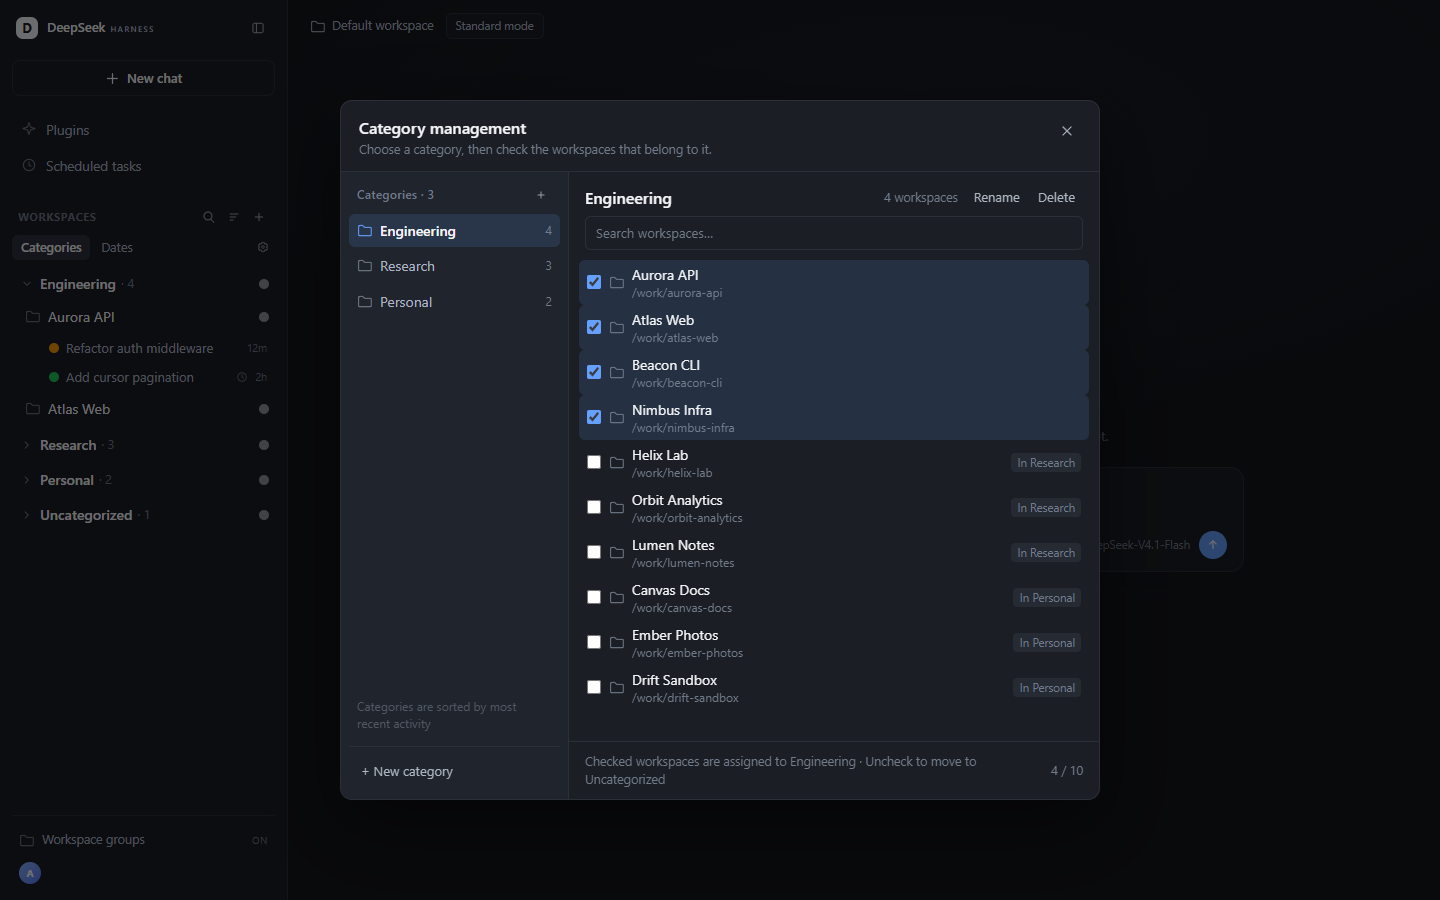Check the Drift Sandbox workspace checkbox

[594, 687]
